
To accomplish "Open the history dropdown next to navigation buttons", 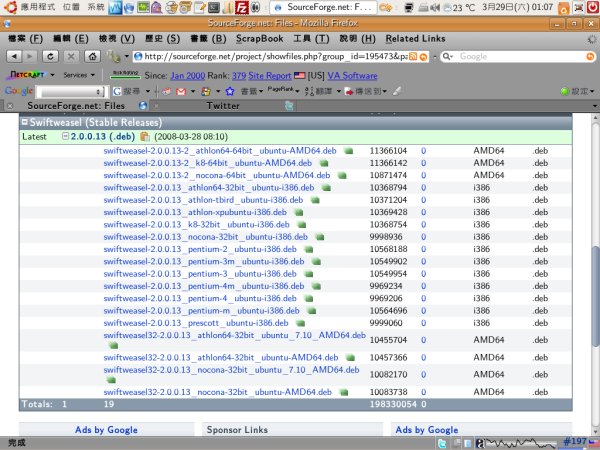I will [127, 57].
